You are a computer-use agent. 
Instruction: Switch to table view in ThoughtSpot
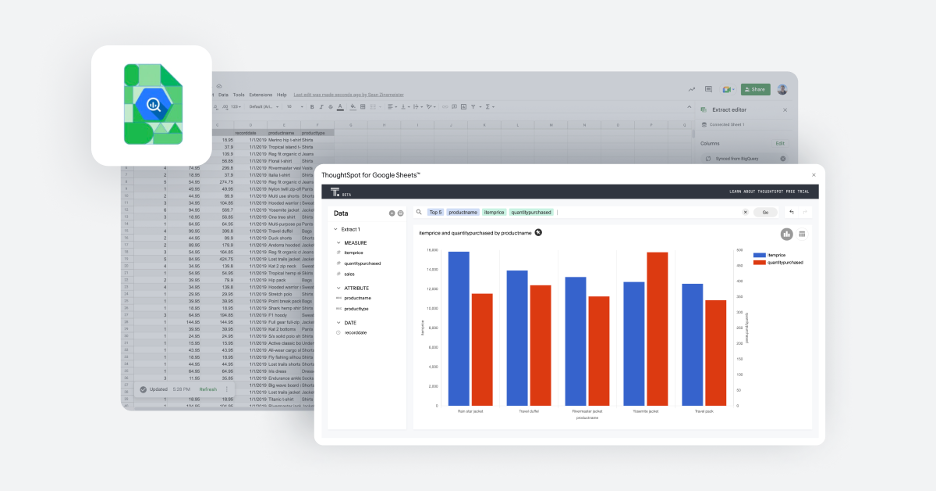point(802,234)
